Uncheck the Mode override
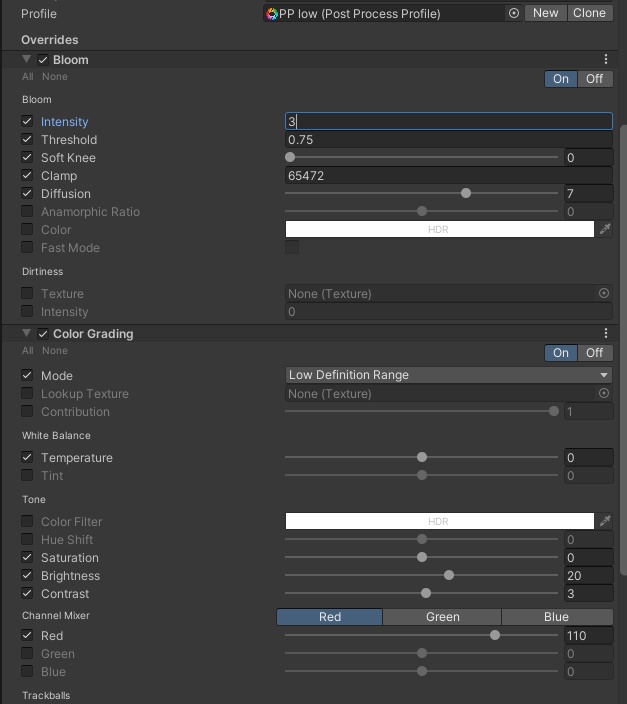627x704 pixels. coord(27,375)
